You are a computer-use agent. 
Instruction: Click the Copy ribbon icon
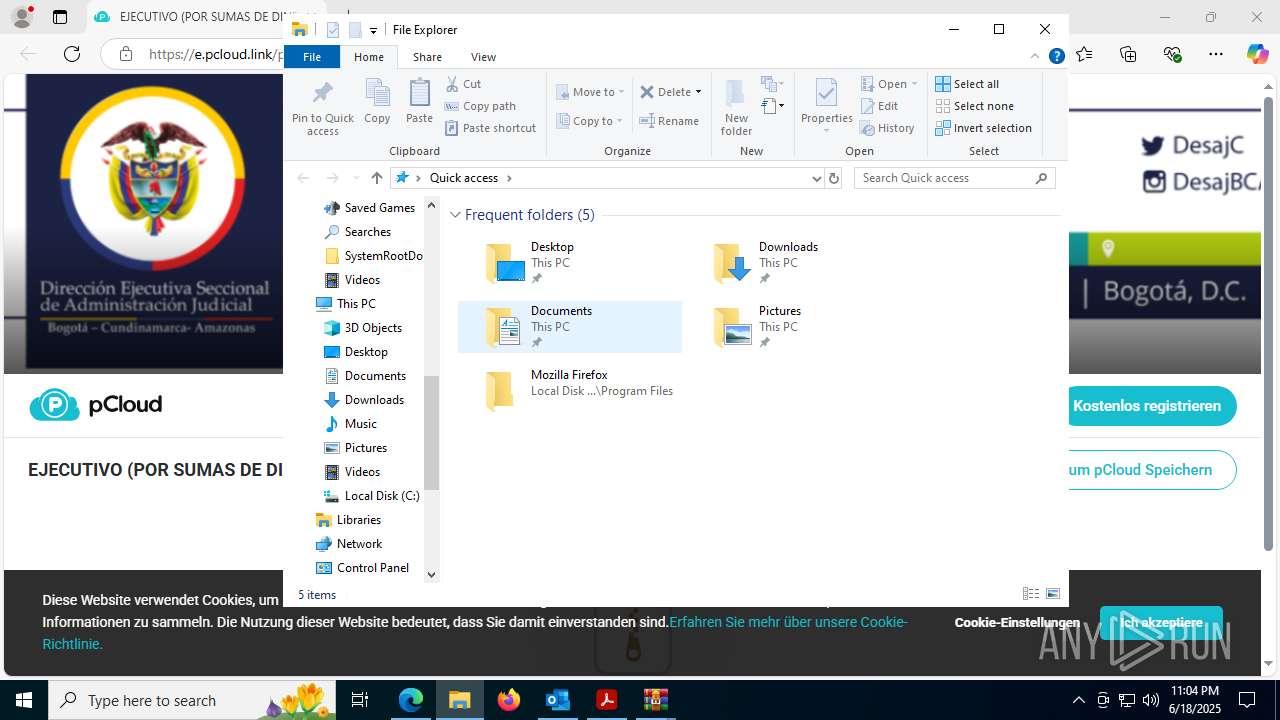(377, 102)
